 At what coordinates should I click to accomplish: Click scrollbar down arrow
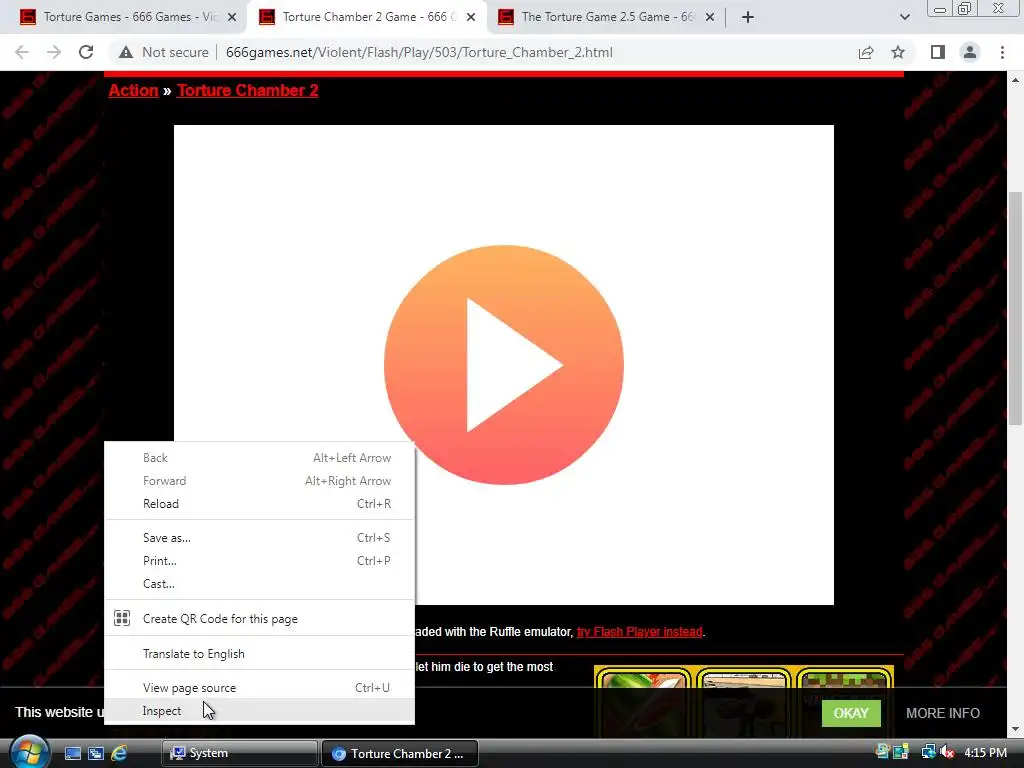1015,729
